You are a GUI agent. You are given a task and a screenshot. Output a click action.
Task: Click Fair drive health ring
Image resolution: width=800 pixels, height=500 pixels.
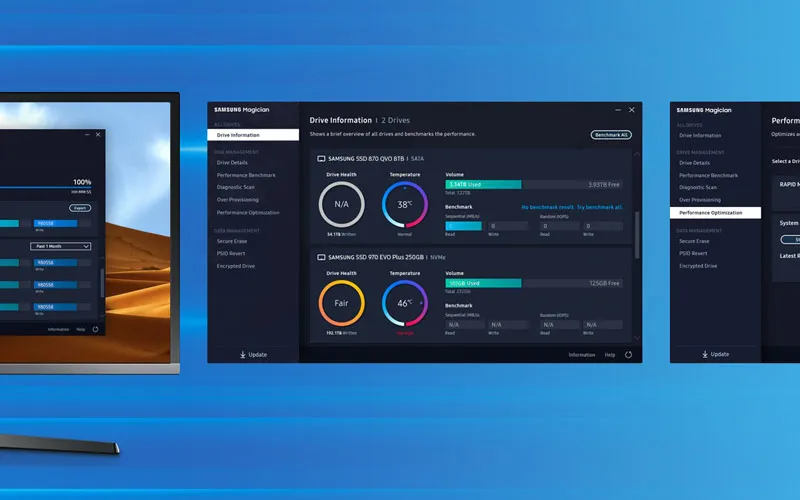pyautogui.click(x=341, y=302)
